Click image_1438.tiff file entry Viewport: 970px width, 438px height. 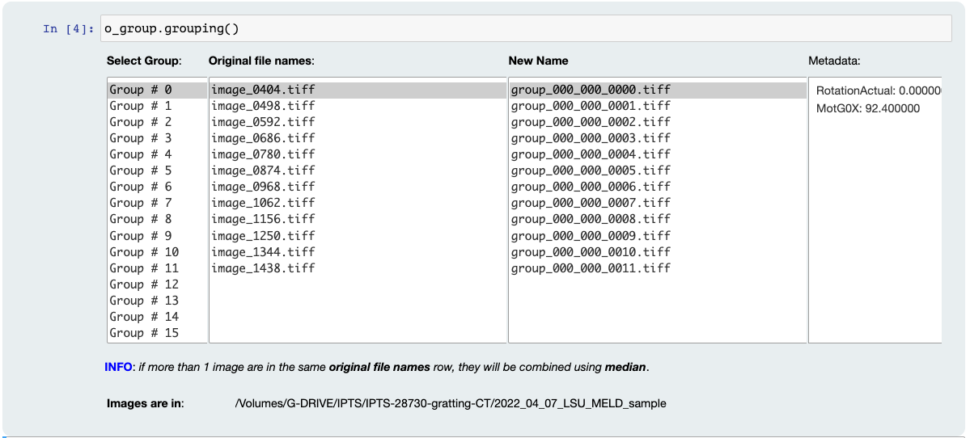(263, 268)
